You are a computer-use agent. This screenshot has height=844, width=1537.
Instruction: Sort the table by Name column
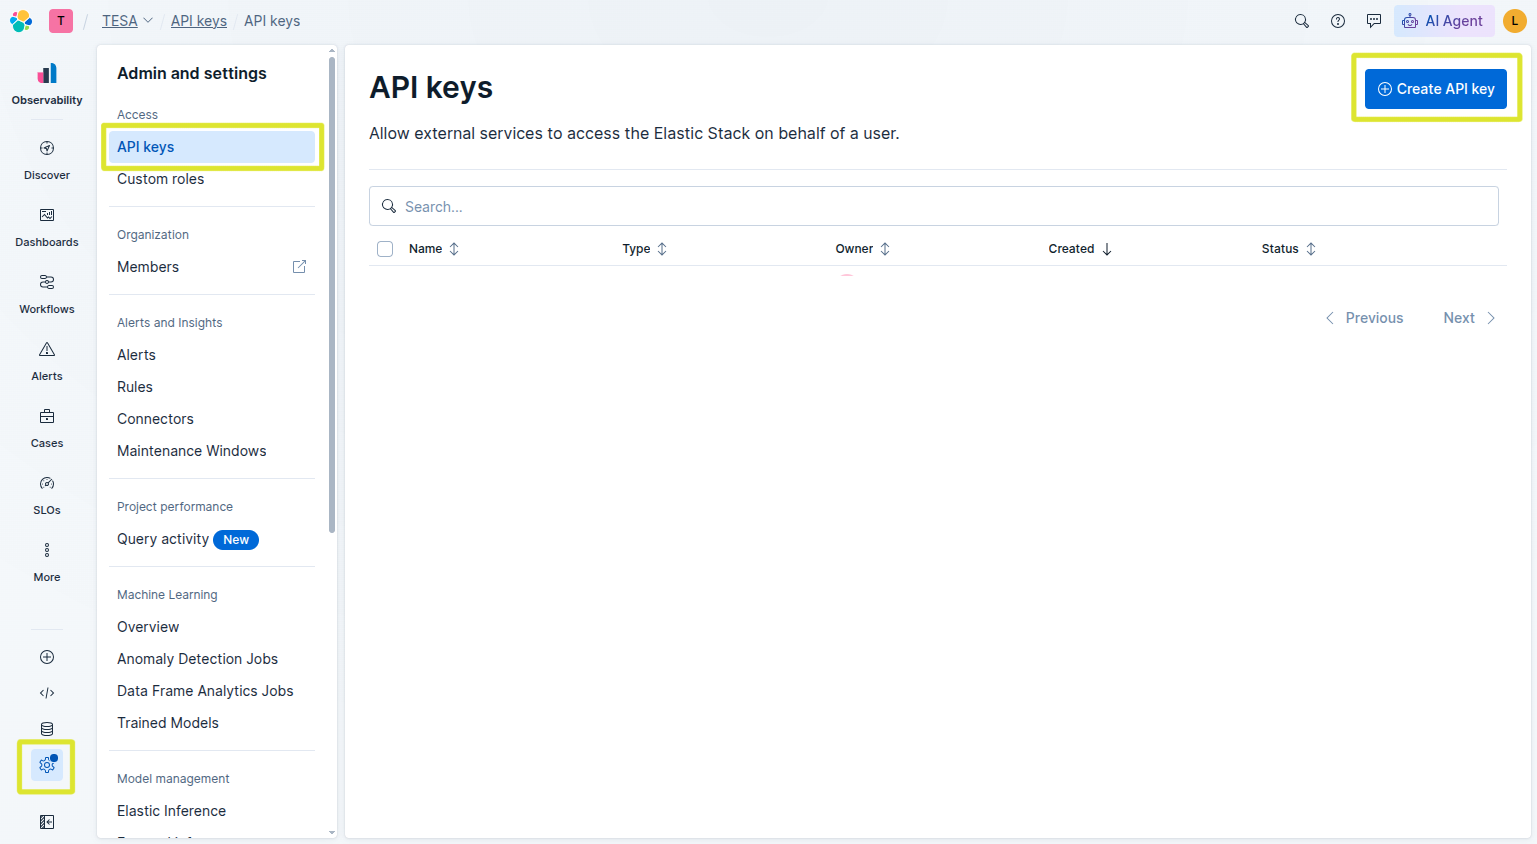434,249
